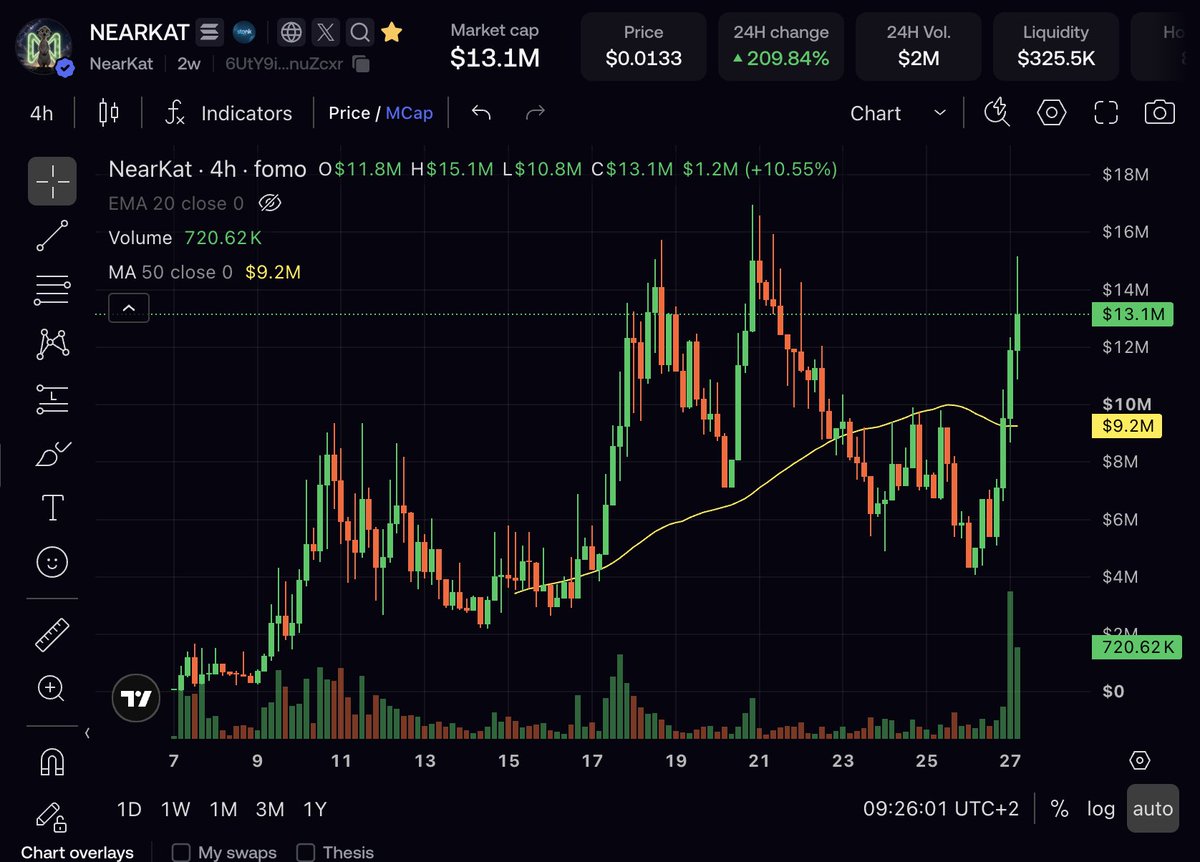Open the Fibonacci retracement tools
Viewport: 1200px width, 862px height.
click(x=52, y=290)
